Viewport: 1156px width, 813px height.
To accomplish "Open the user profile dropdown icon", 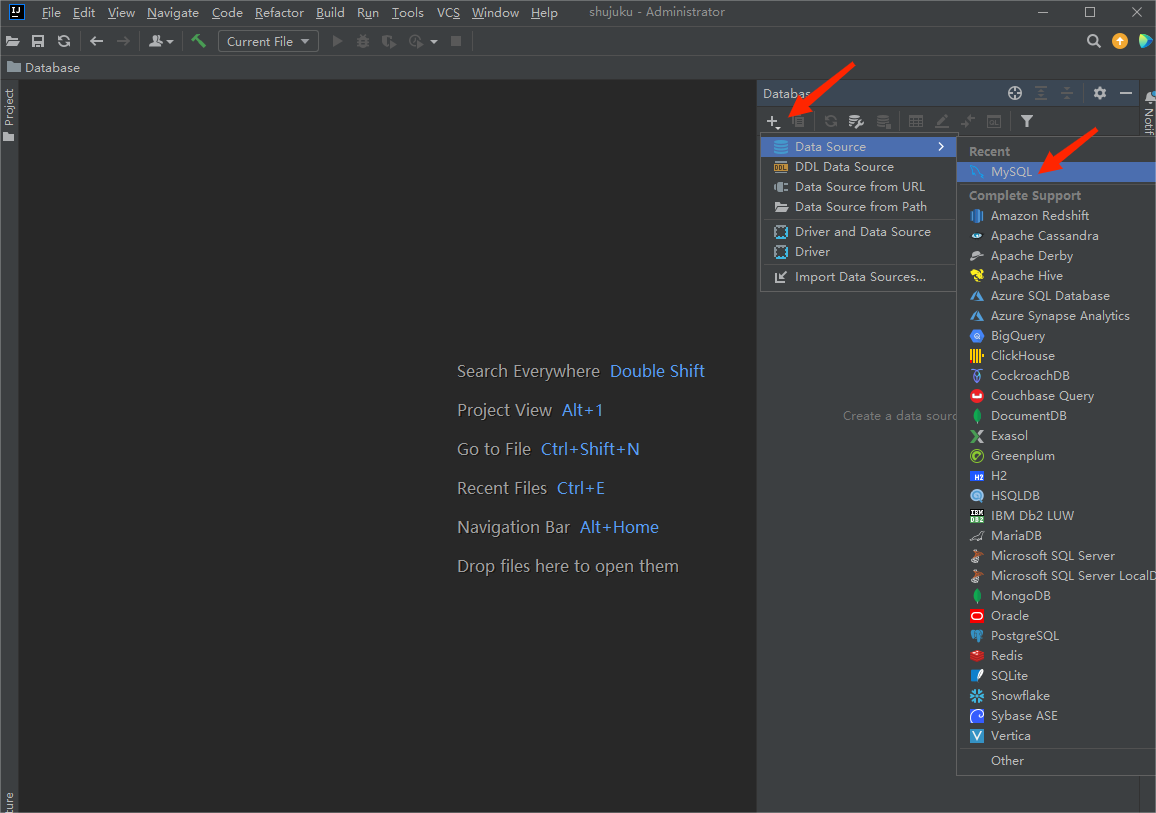I will 161,41.
